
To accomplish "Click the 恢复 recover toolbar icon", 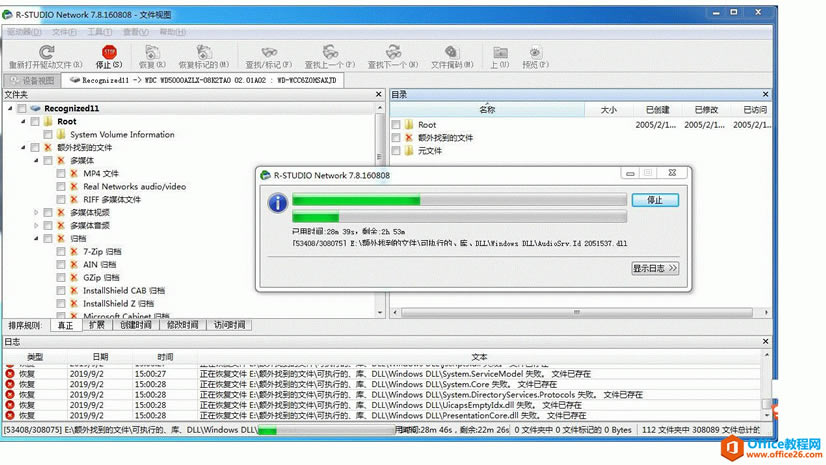I will (x=152, y=52).
